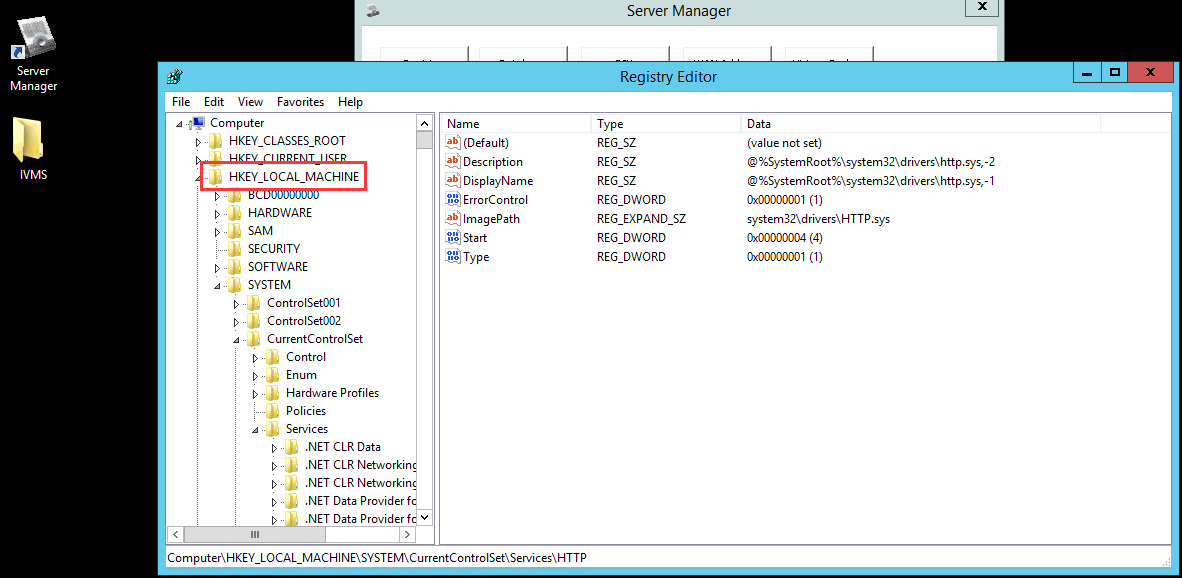Expand the SAM key

pyautogui.click(x=217, y=231)
